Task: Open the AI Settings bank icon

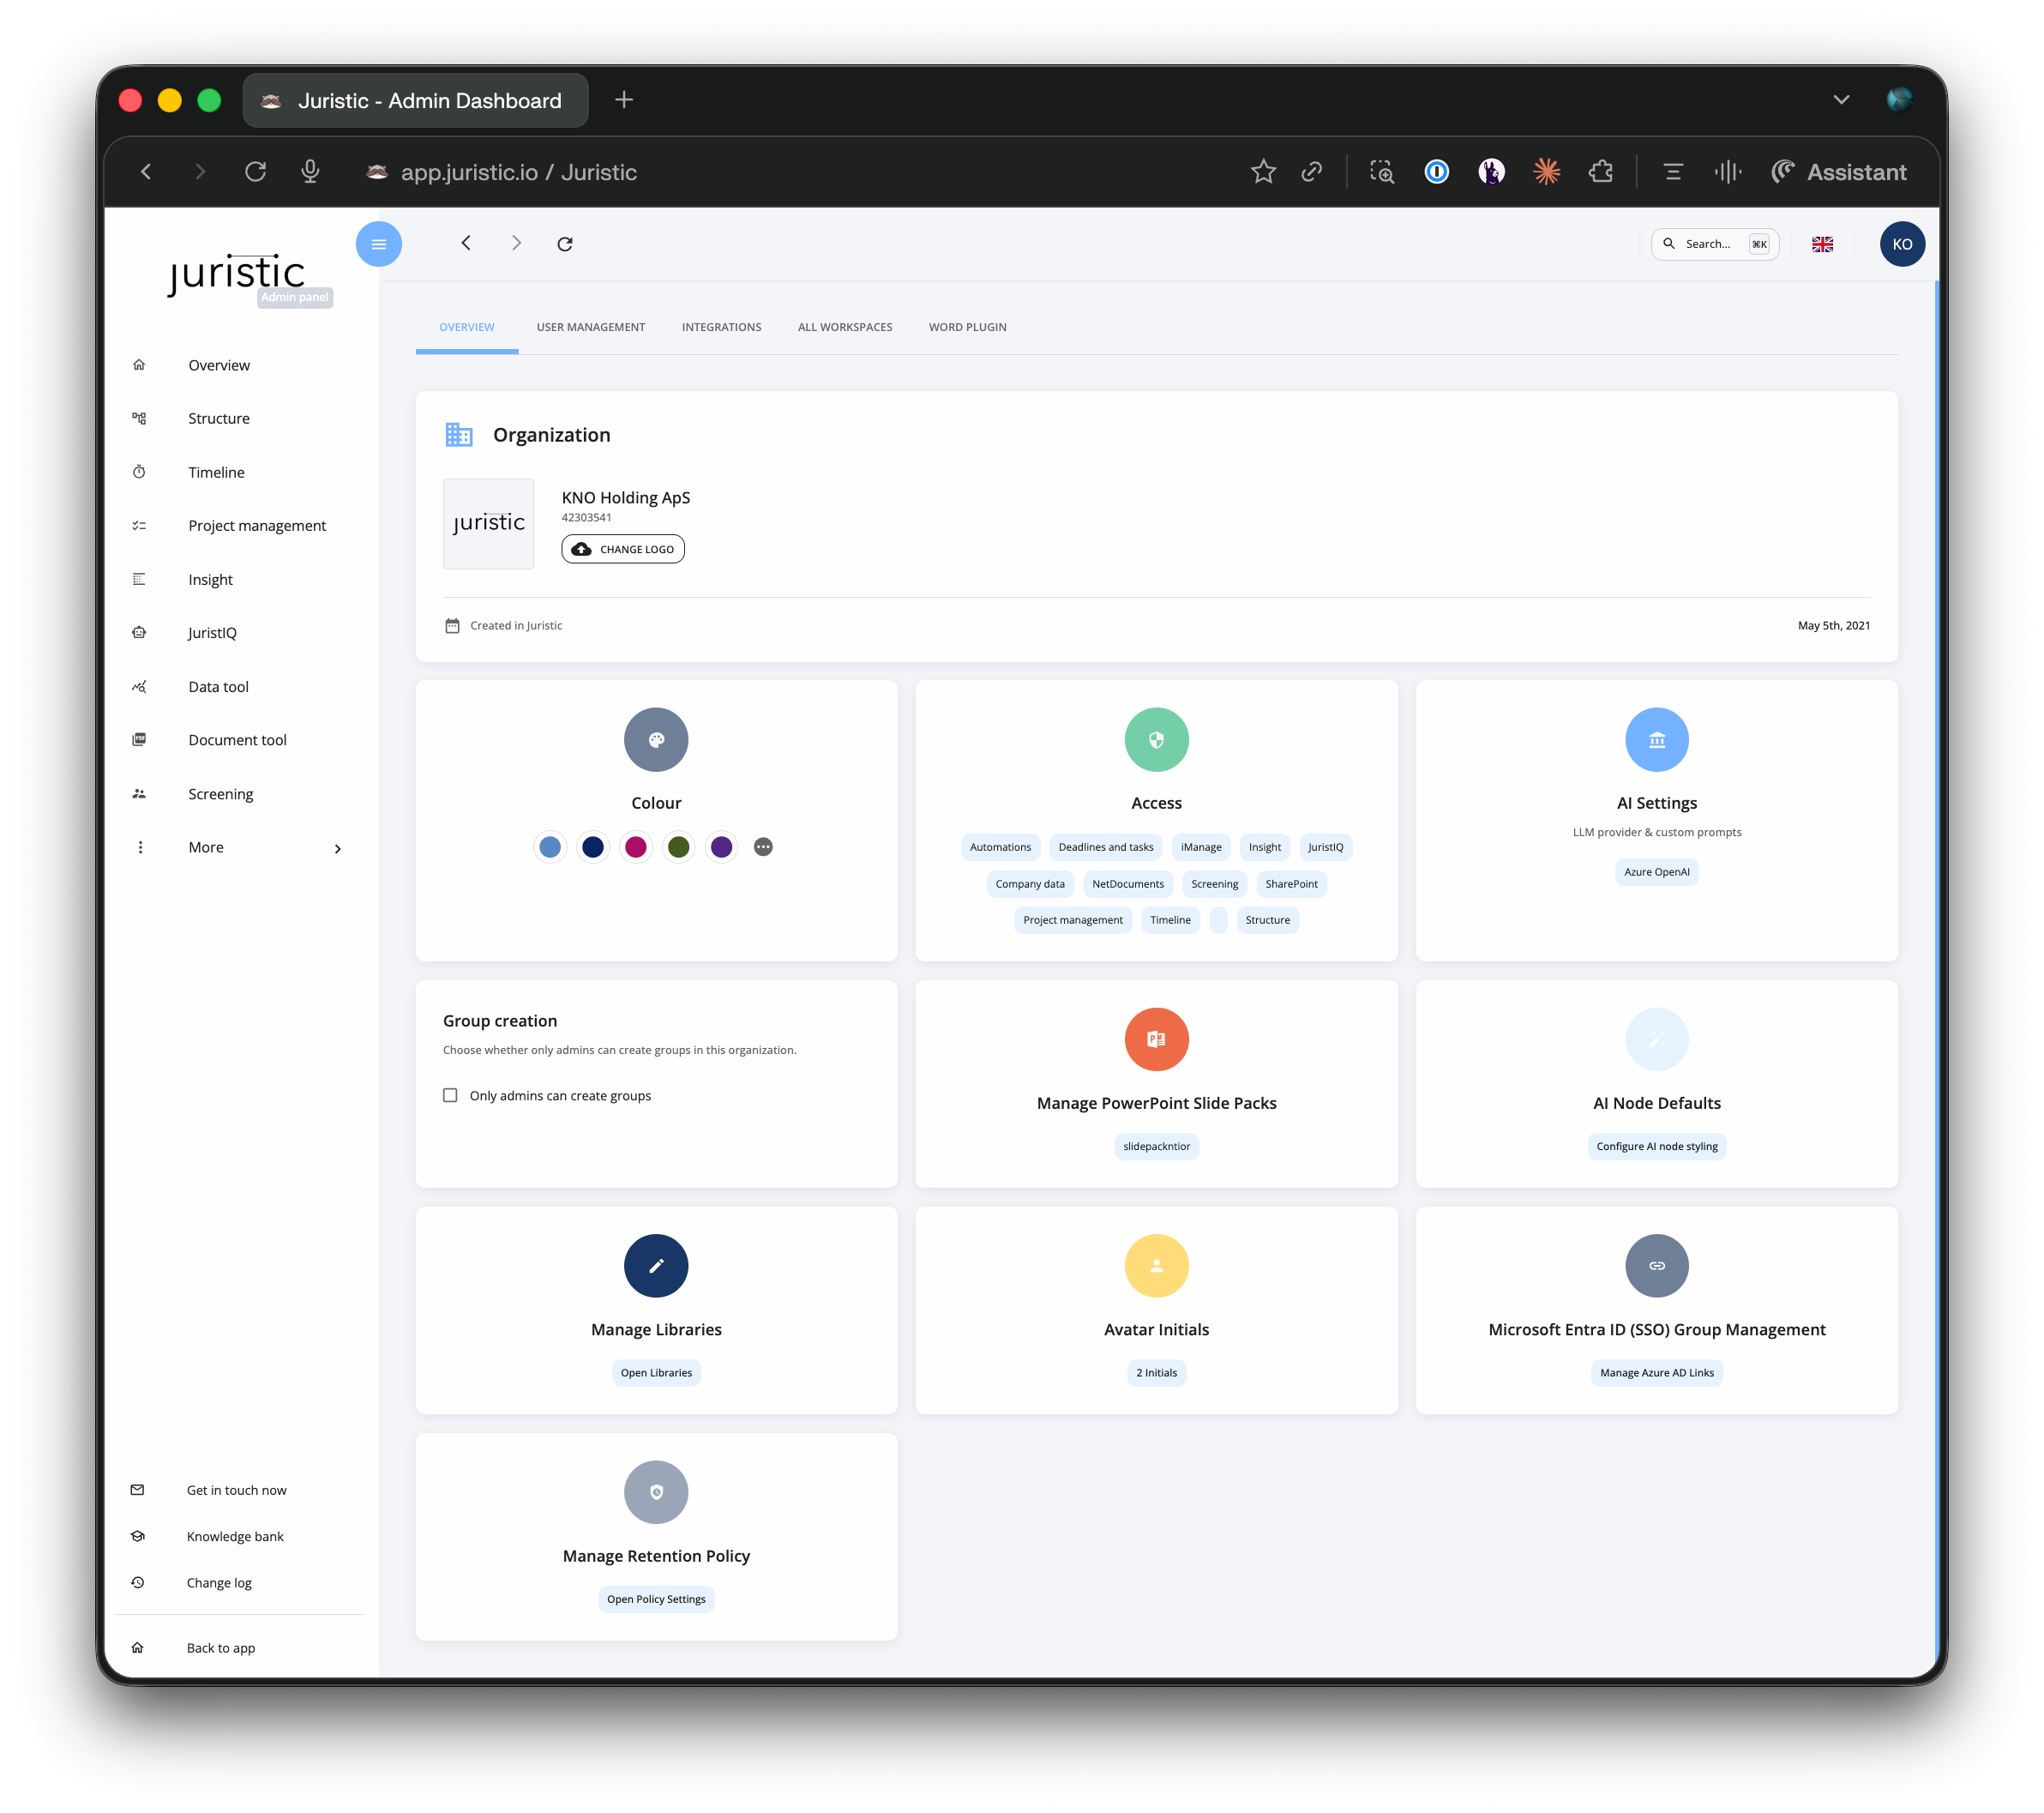Action: (1656, 740)
